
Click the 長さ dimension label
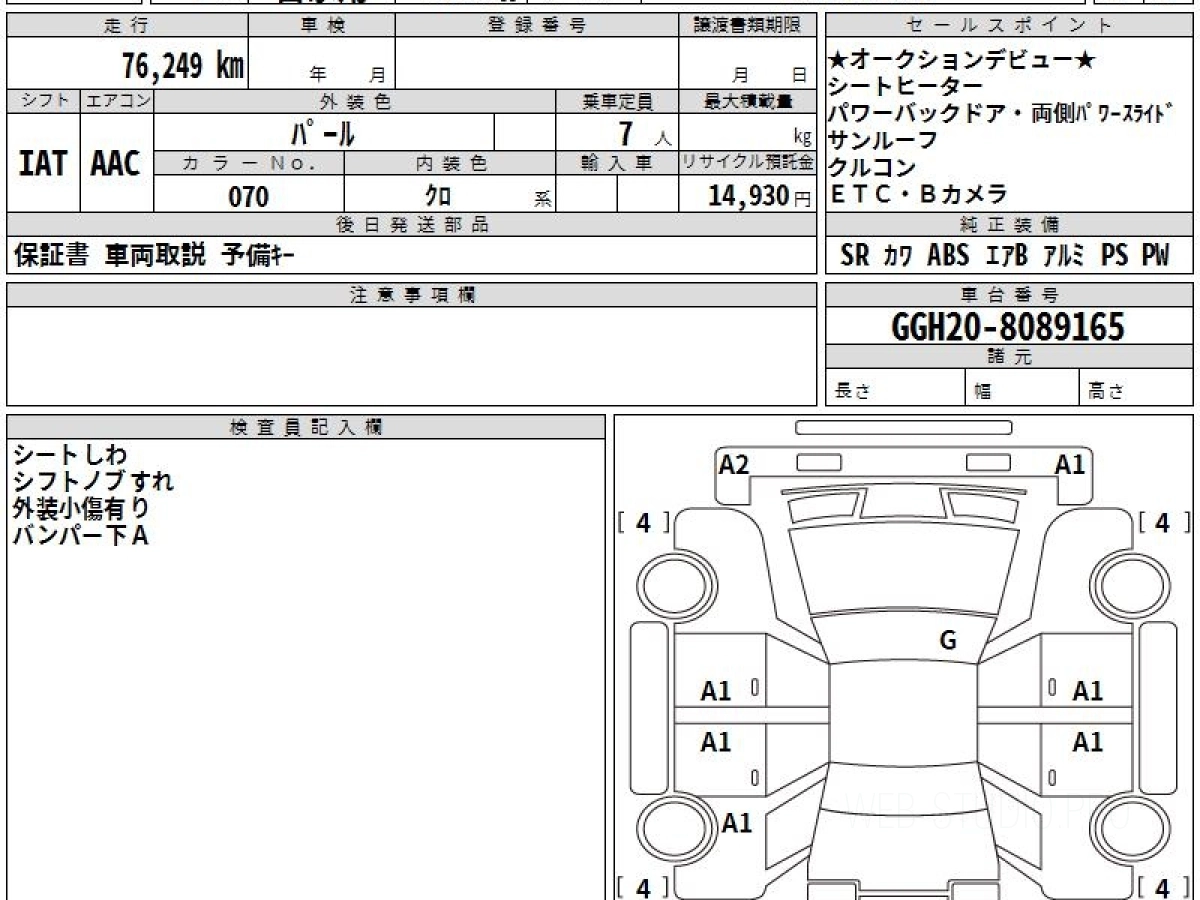(853, 392)
